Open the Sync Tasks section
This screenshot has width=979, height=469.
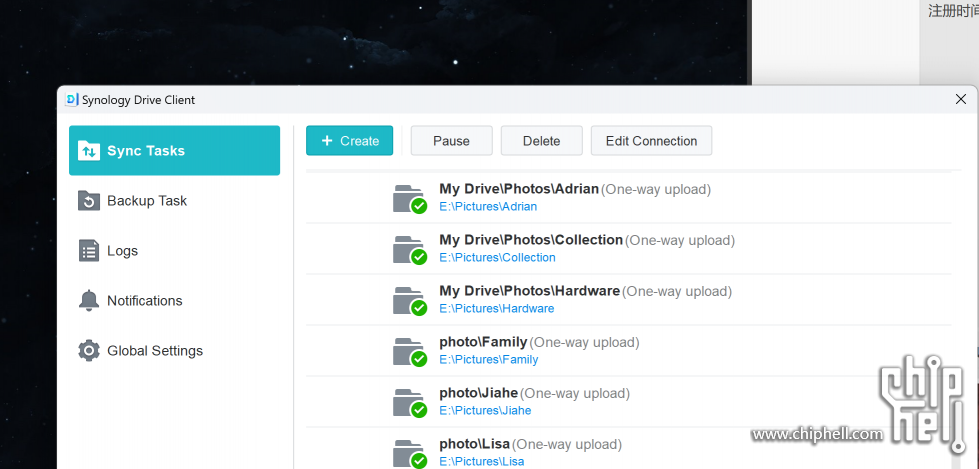coord(174,151)
